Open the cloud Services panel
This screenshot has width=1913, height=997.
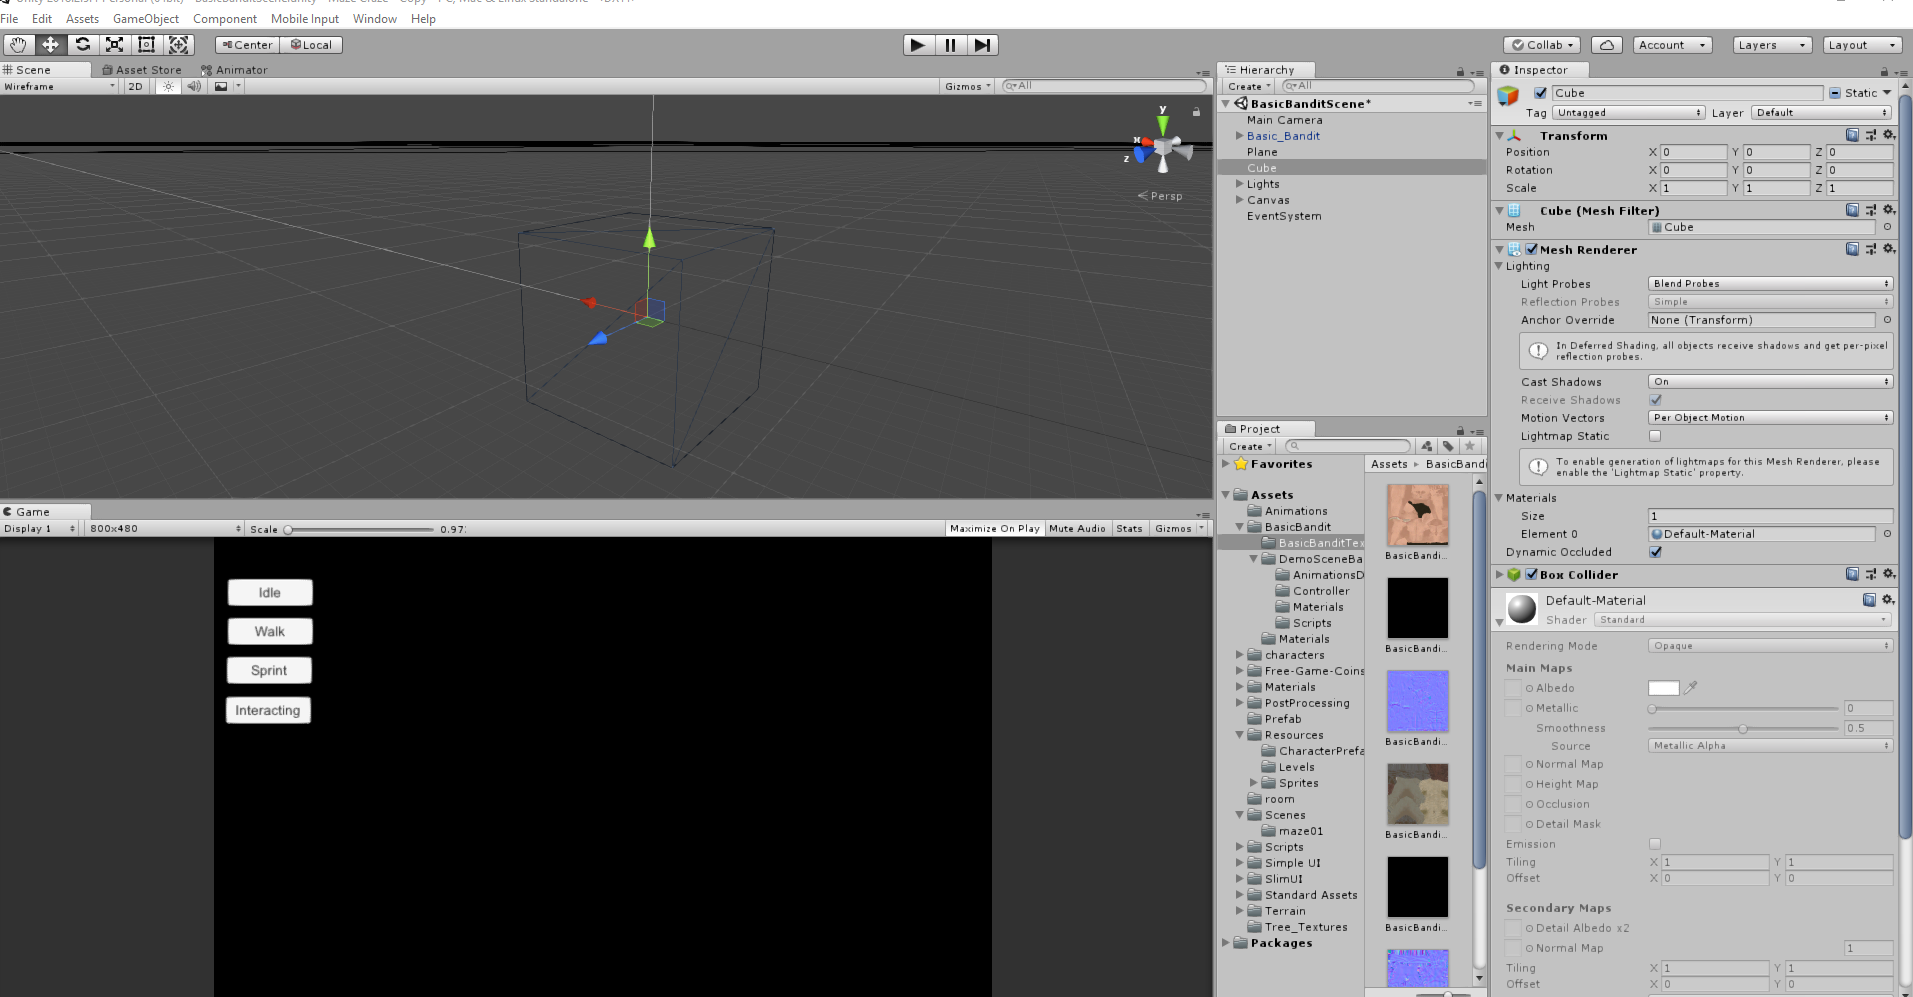[x=1606, y=45]
